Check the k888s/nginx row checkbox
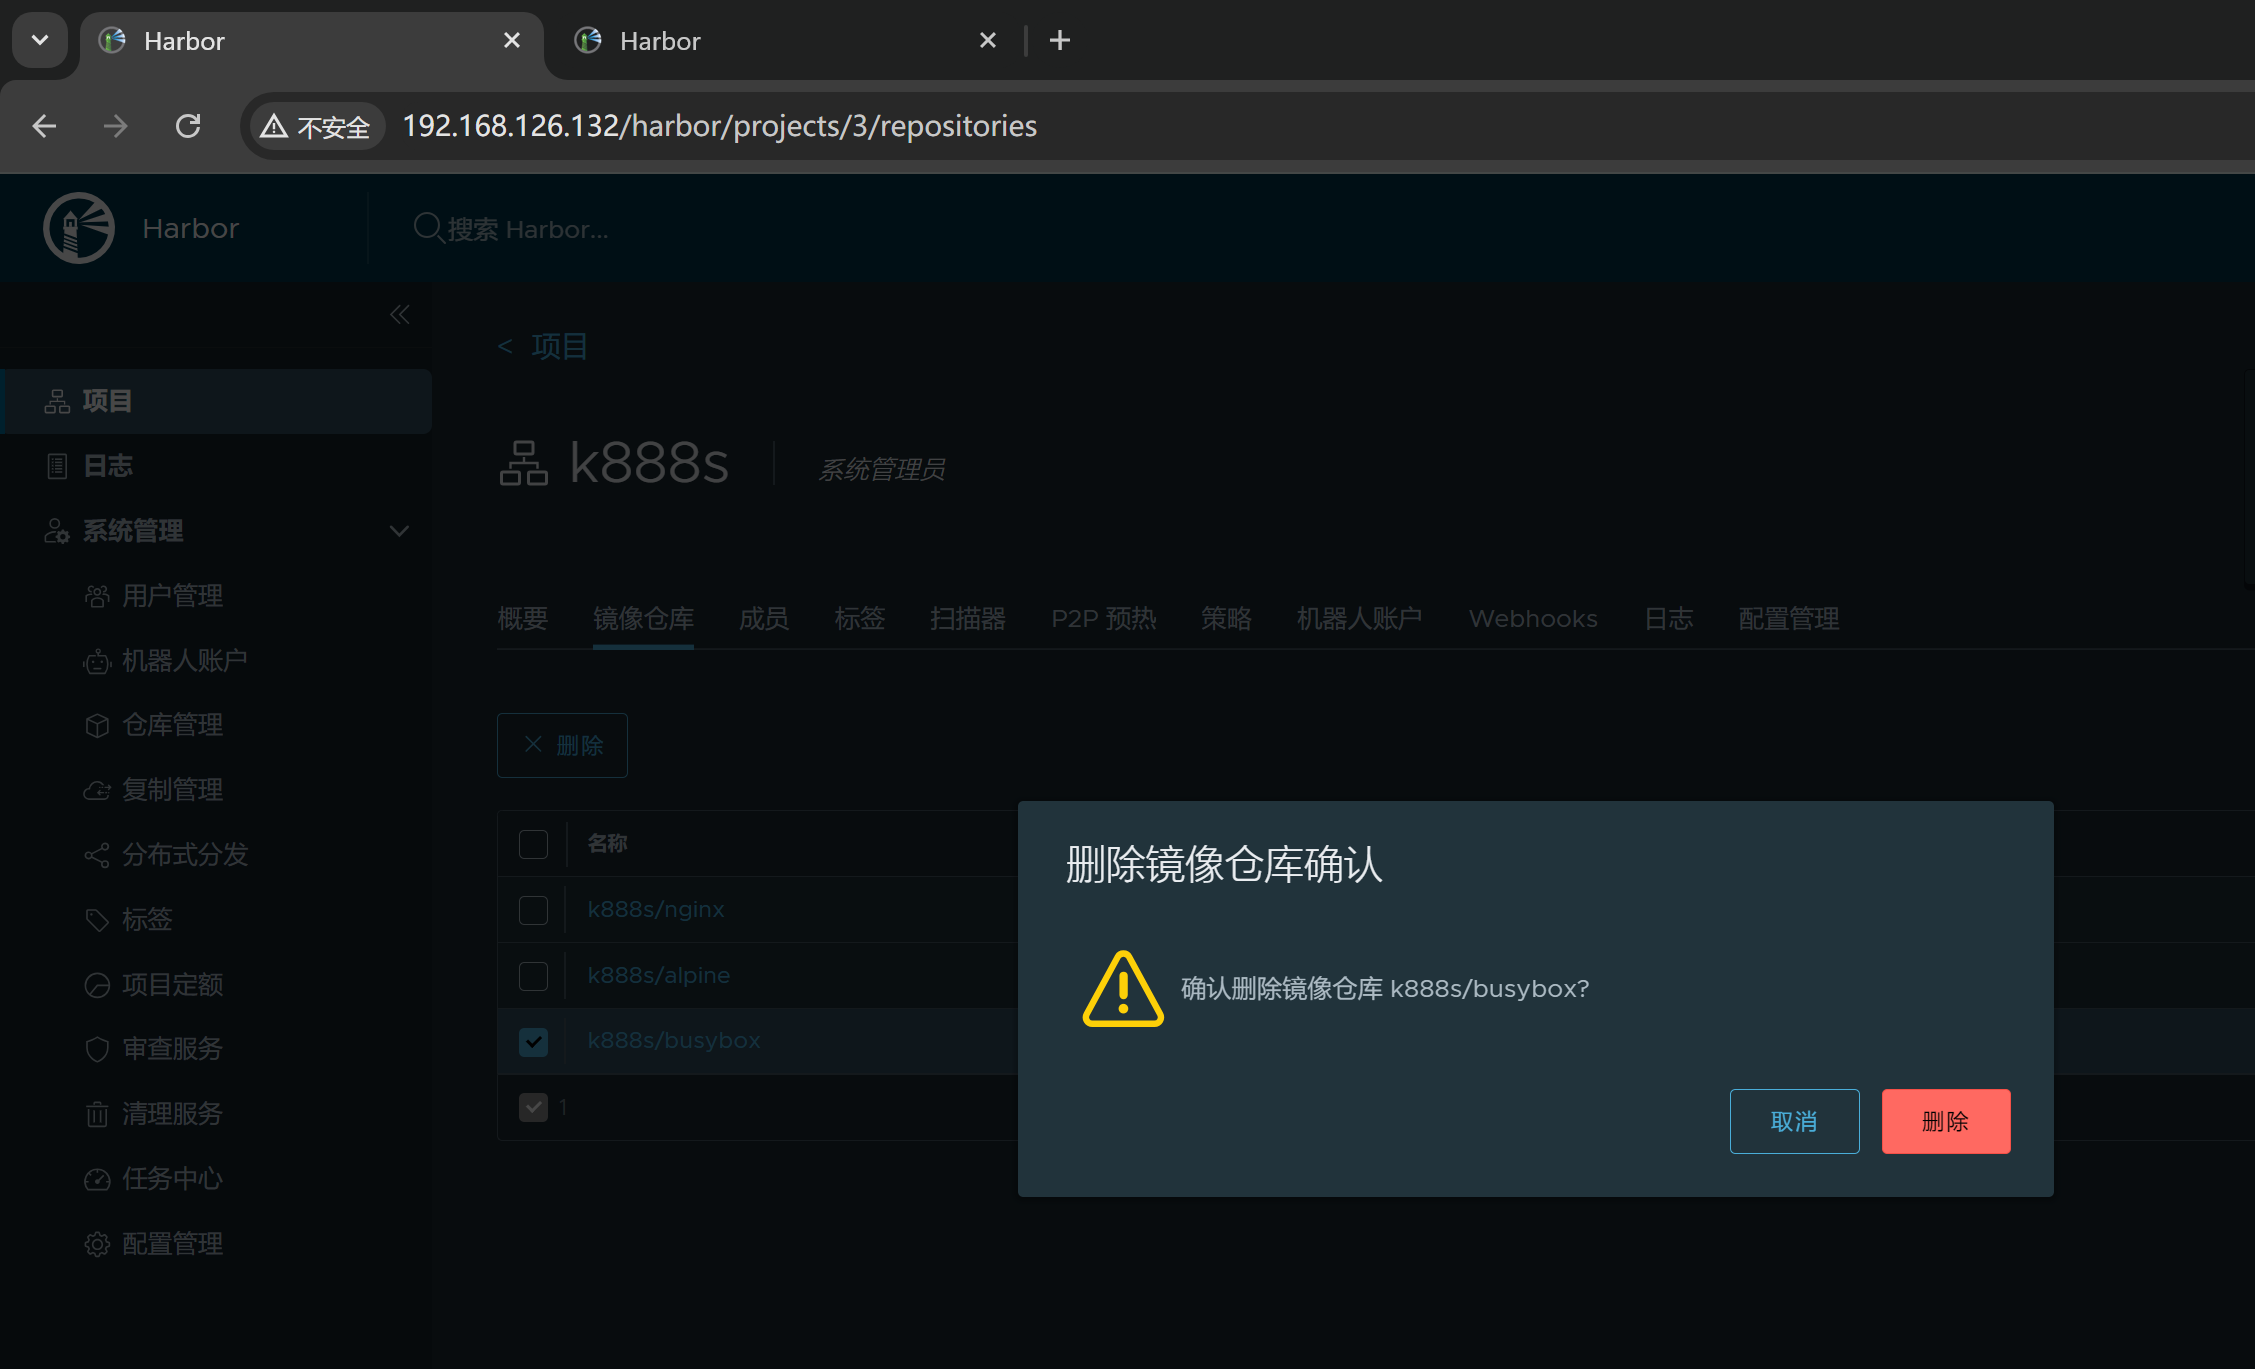This screenshot has height=1369, width=2255. (533, 910)
